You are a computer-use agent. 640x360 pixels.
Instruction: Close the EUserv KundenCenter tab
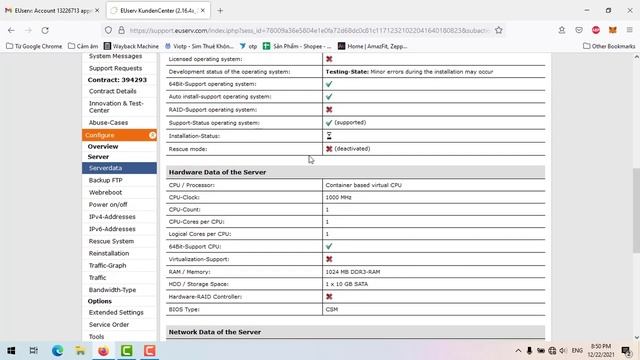(x=203, y=11)
